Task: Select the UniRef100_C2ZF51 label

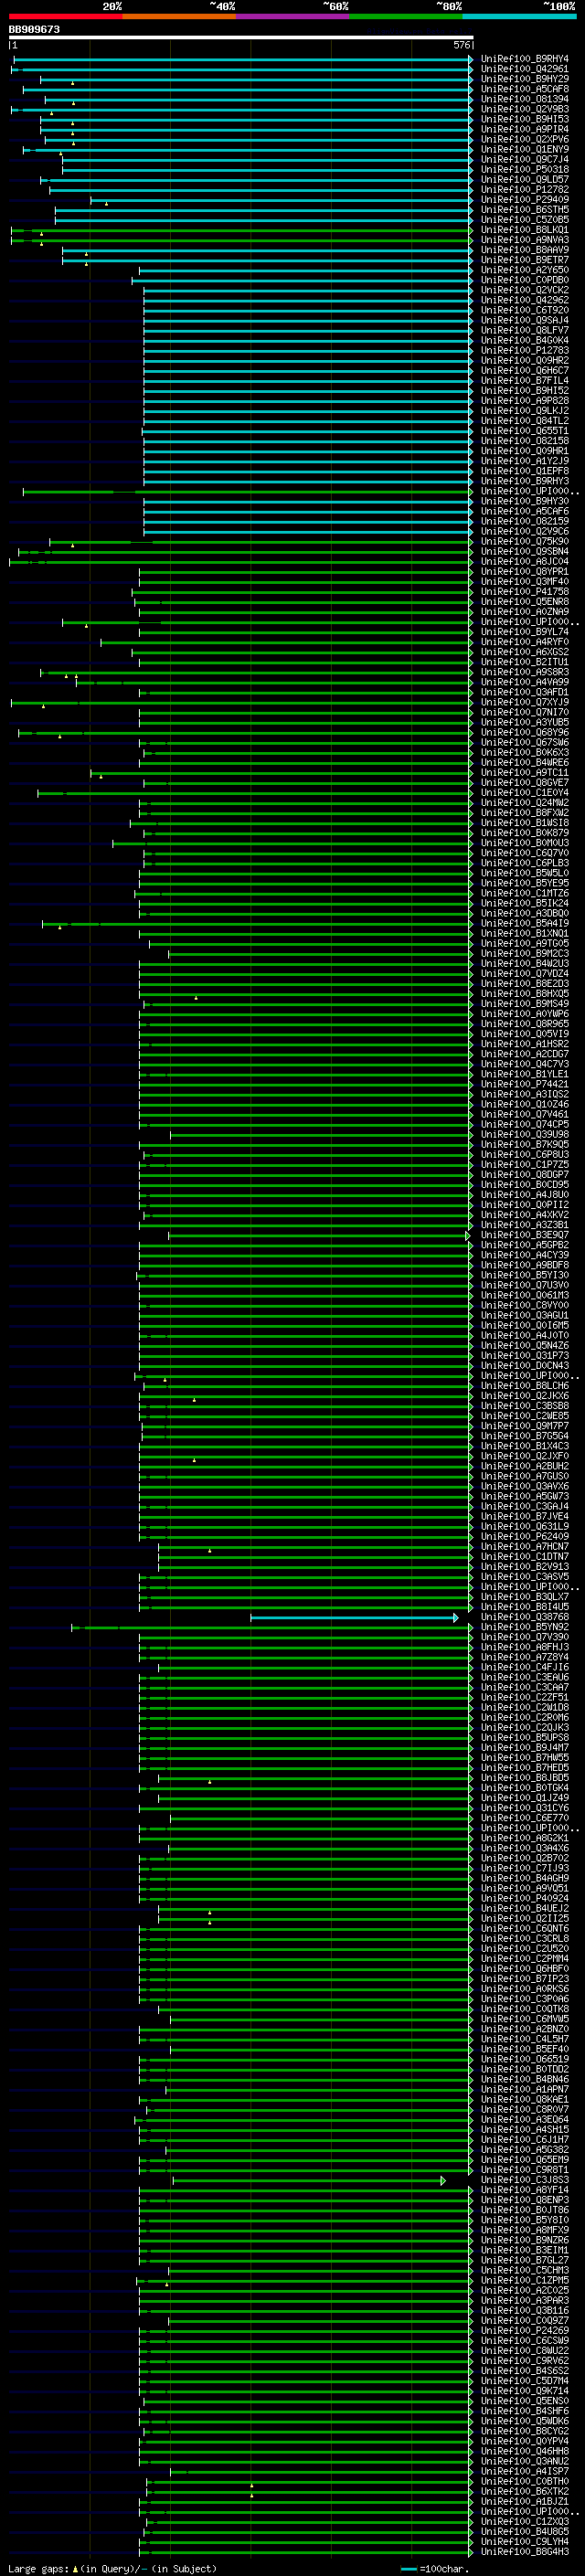Action: pos(524,1697)
